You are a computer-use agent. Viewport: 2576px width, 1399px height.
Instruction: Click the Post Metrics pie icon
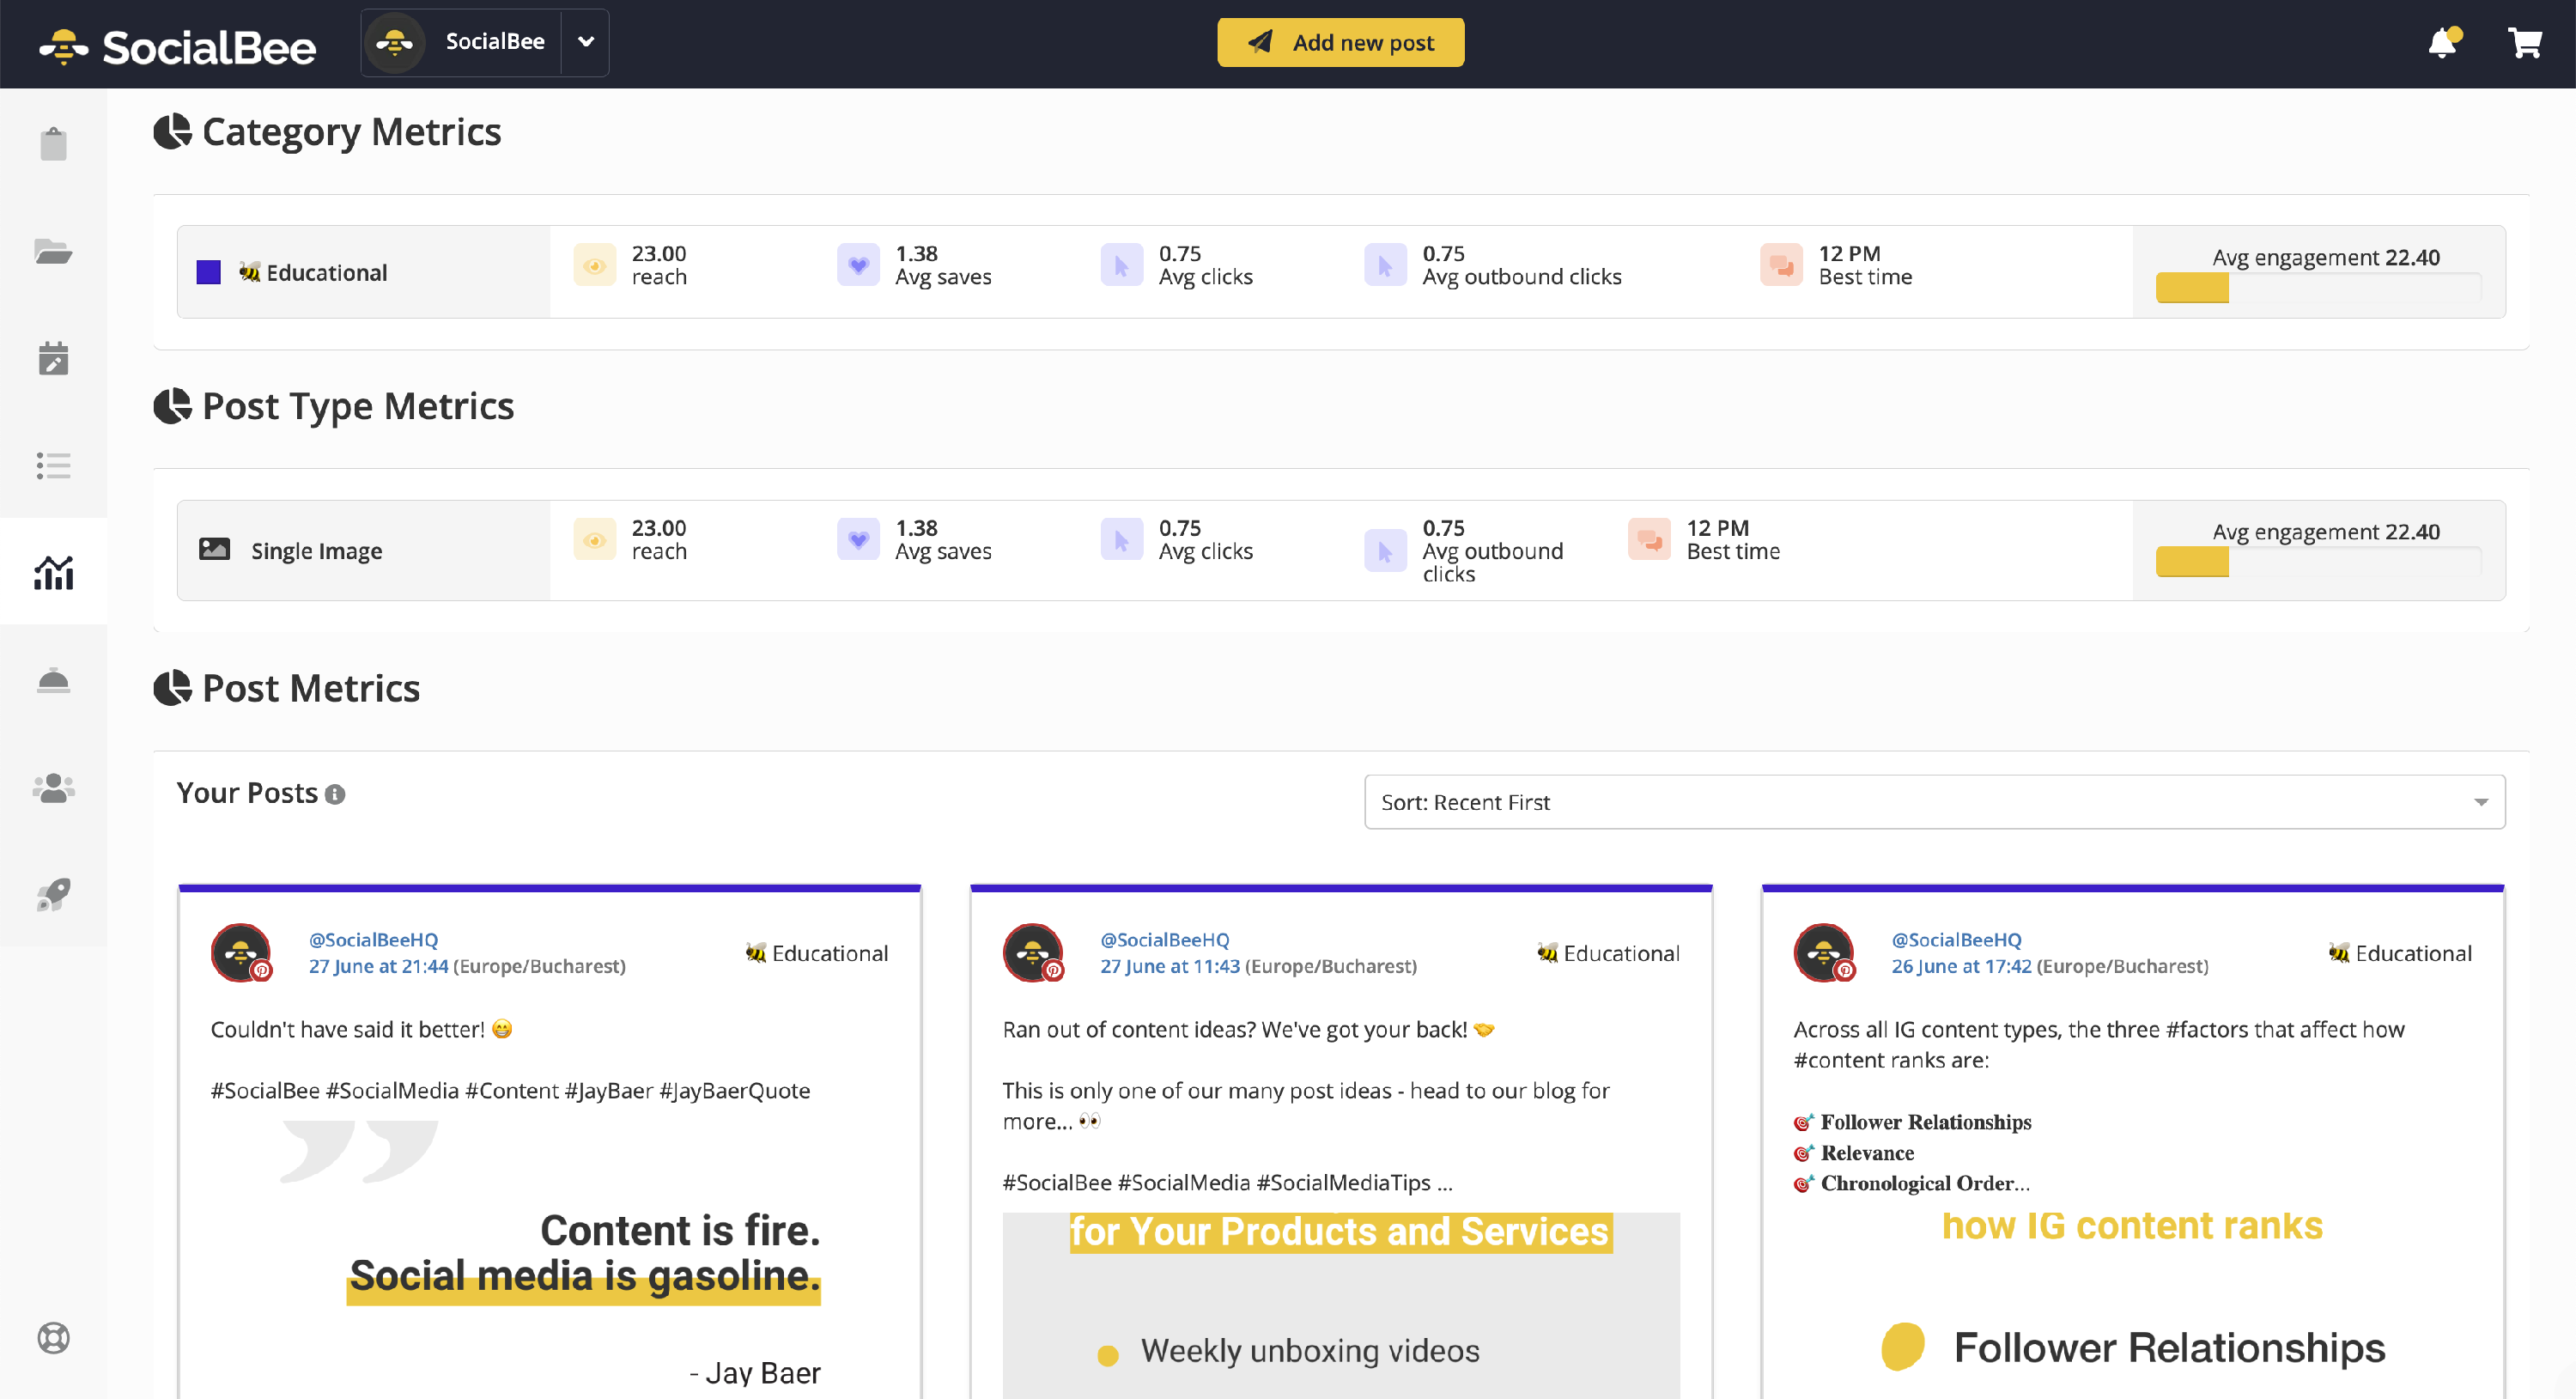172,688
